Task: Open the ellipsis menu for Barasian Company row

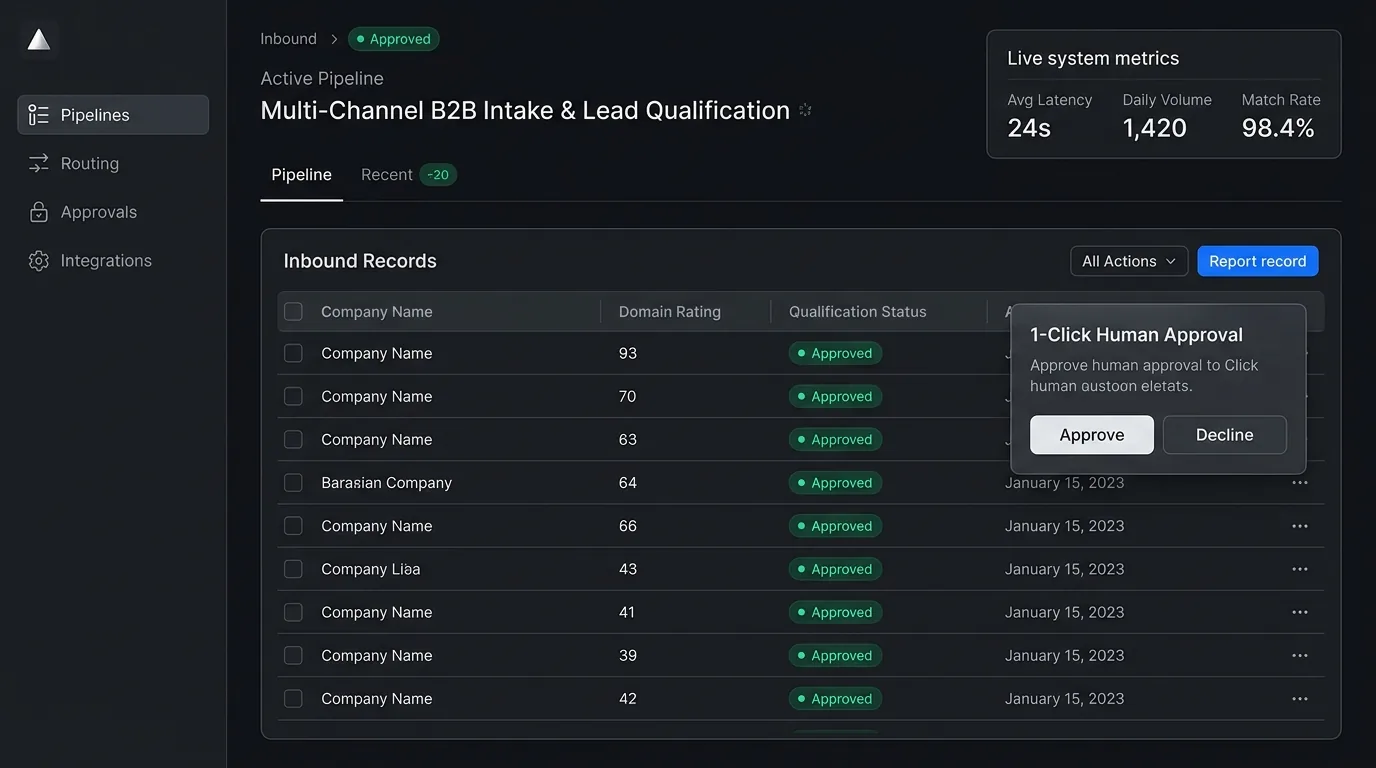Action: tap(1300, 483)
